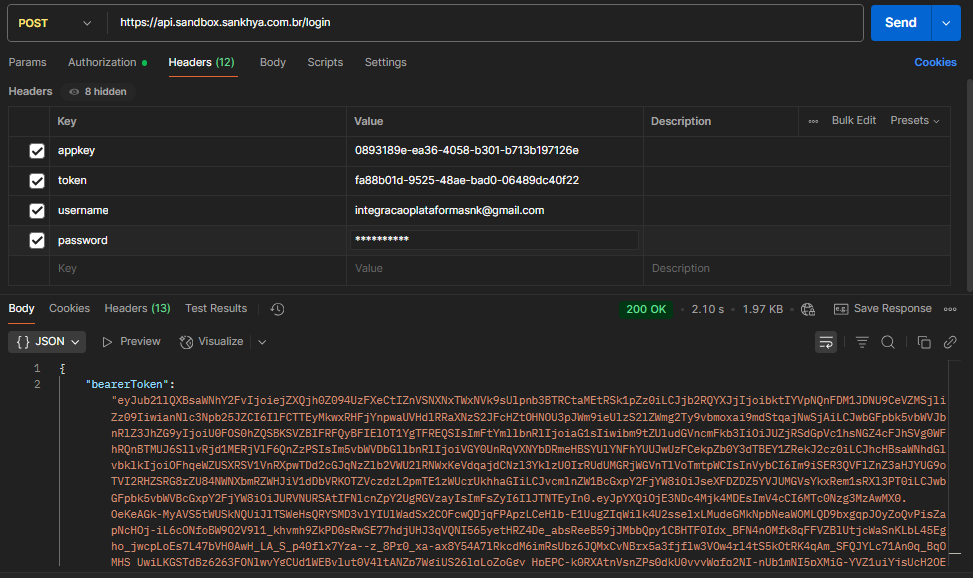Uncheck the token header checkbox
The height and width of the screenshot is (578, 973).
[37, 181]
